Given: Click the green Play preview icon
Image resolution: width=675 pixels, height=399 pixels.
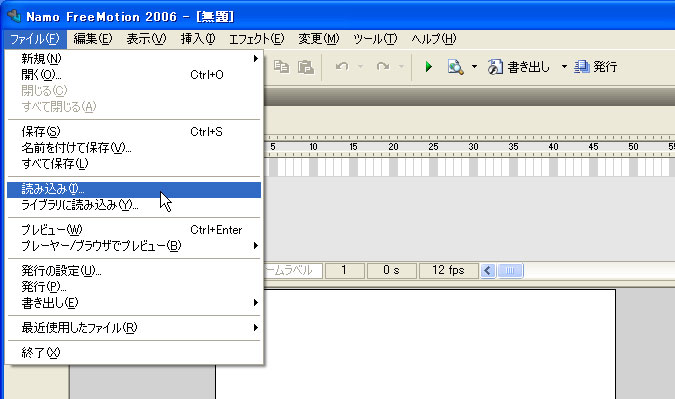Looking at the screenshot, I should [x=428, y=67].
